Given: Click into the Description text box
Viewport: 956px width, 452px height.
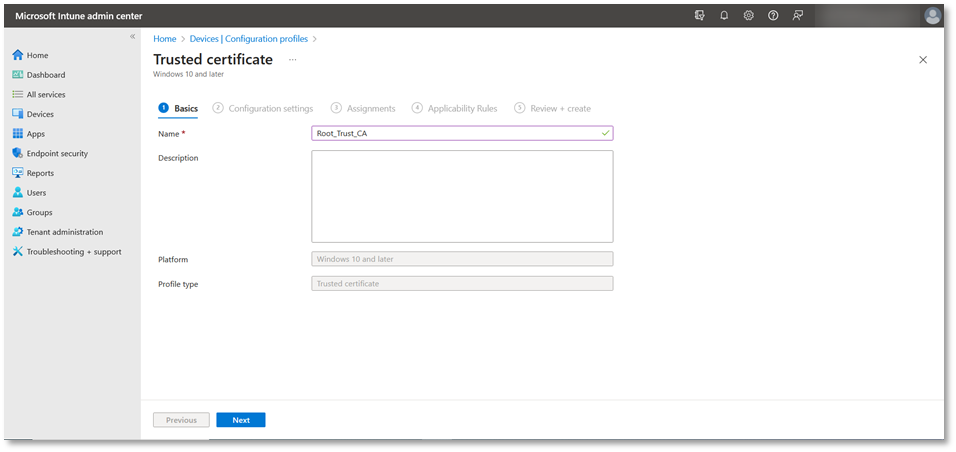Looking at the screenshot, I should 462,196.
